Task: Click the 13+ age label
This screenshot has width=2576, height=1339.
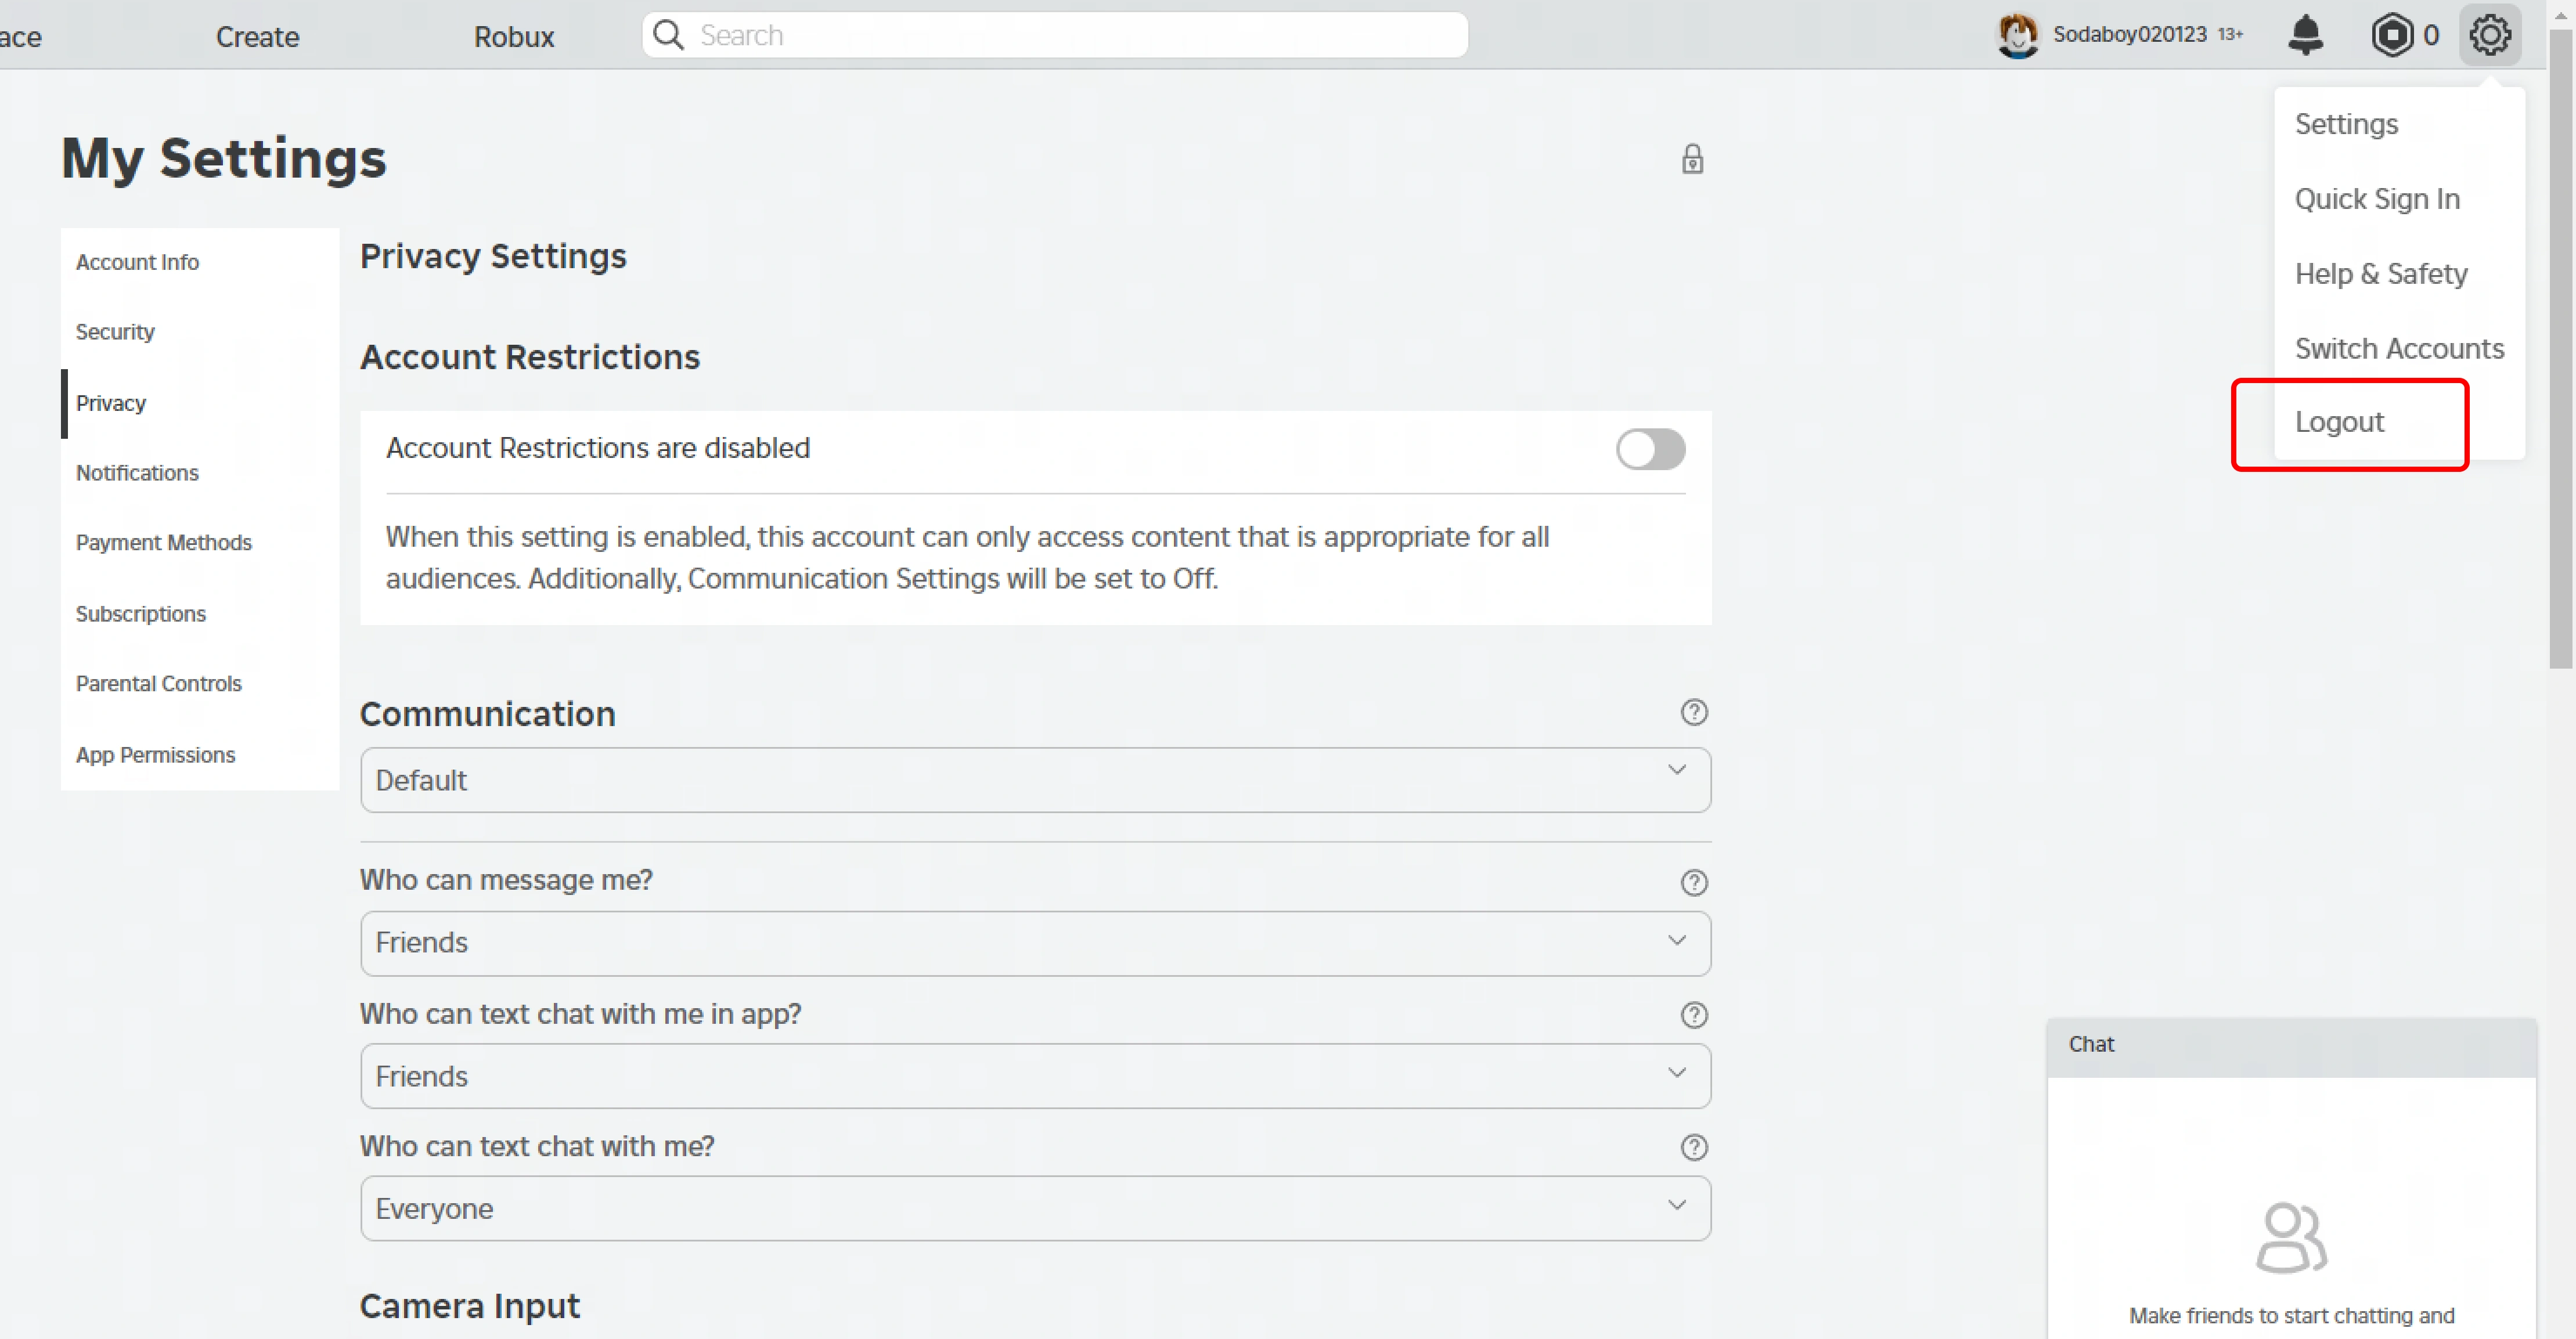Action: click(2230, 35)
